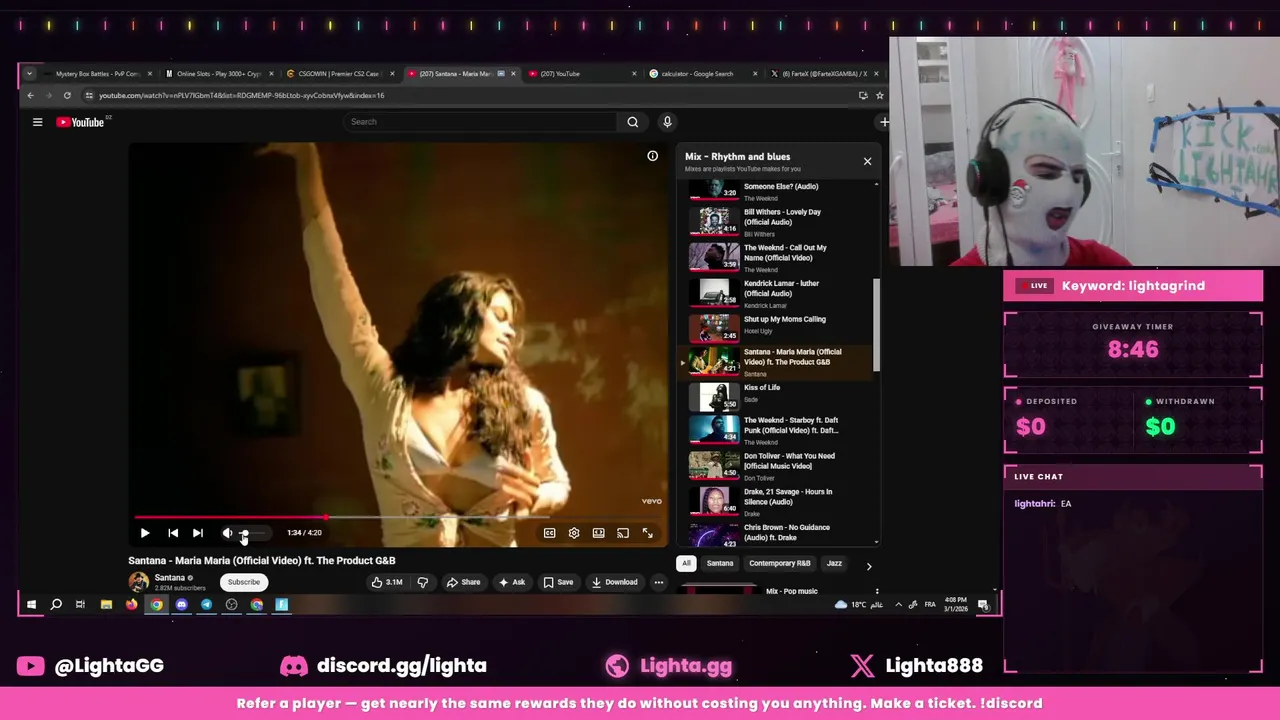Open Telegram from the taskbar

pos(207,605)
